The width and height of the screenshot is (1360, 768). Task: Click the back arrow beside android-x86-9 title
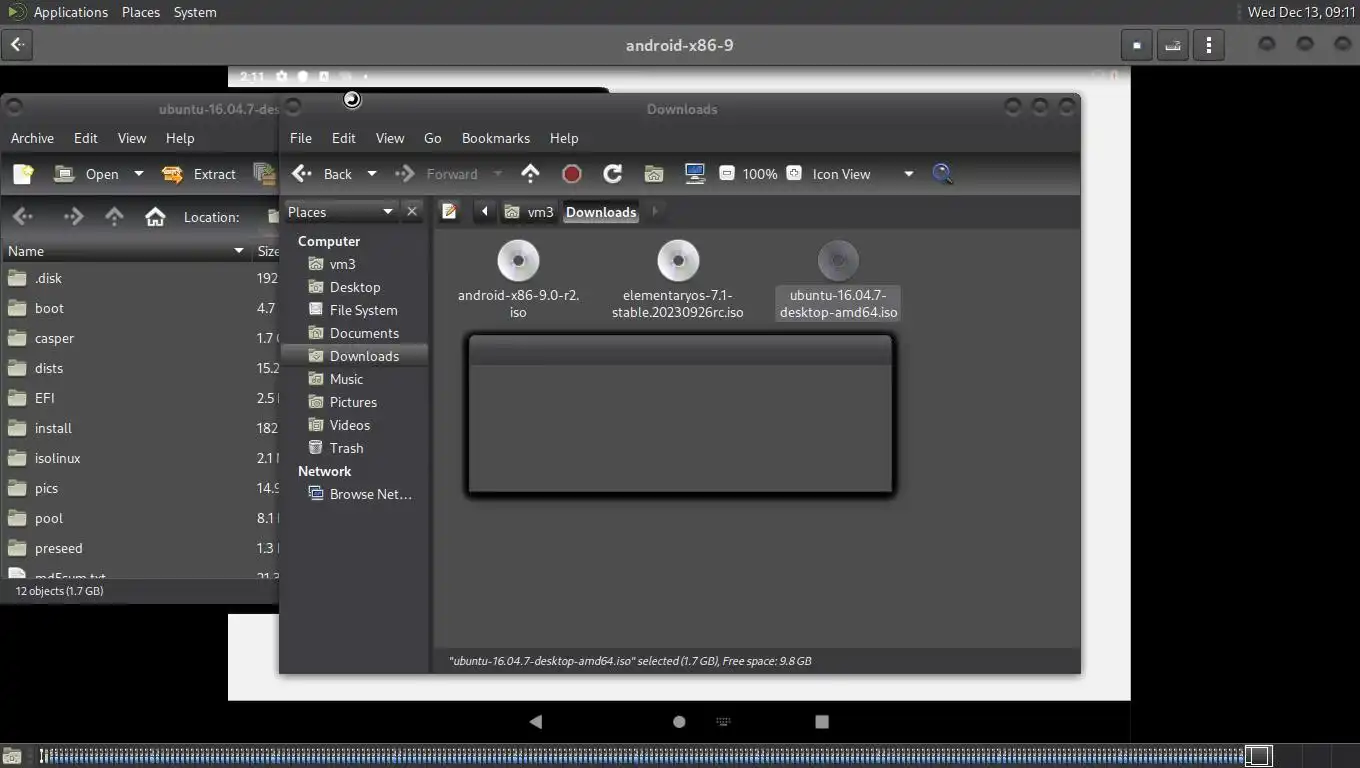tap(18, 45)
